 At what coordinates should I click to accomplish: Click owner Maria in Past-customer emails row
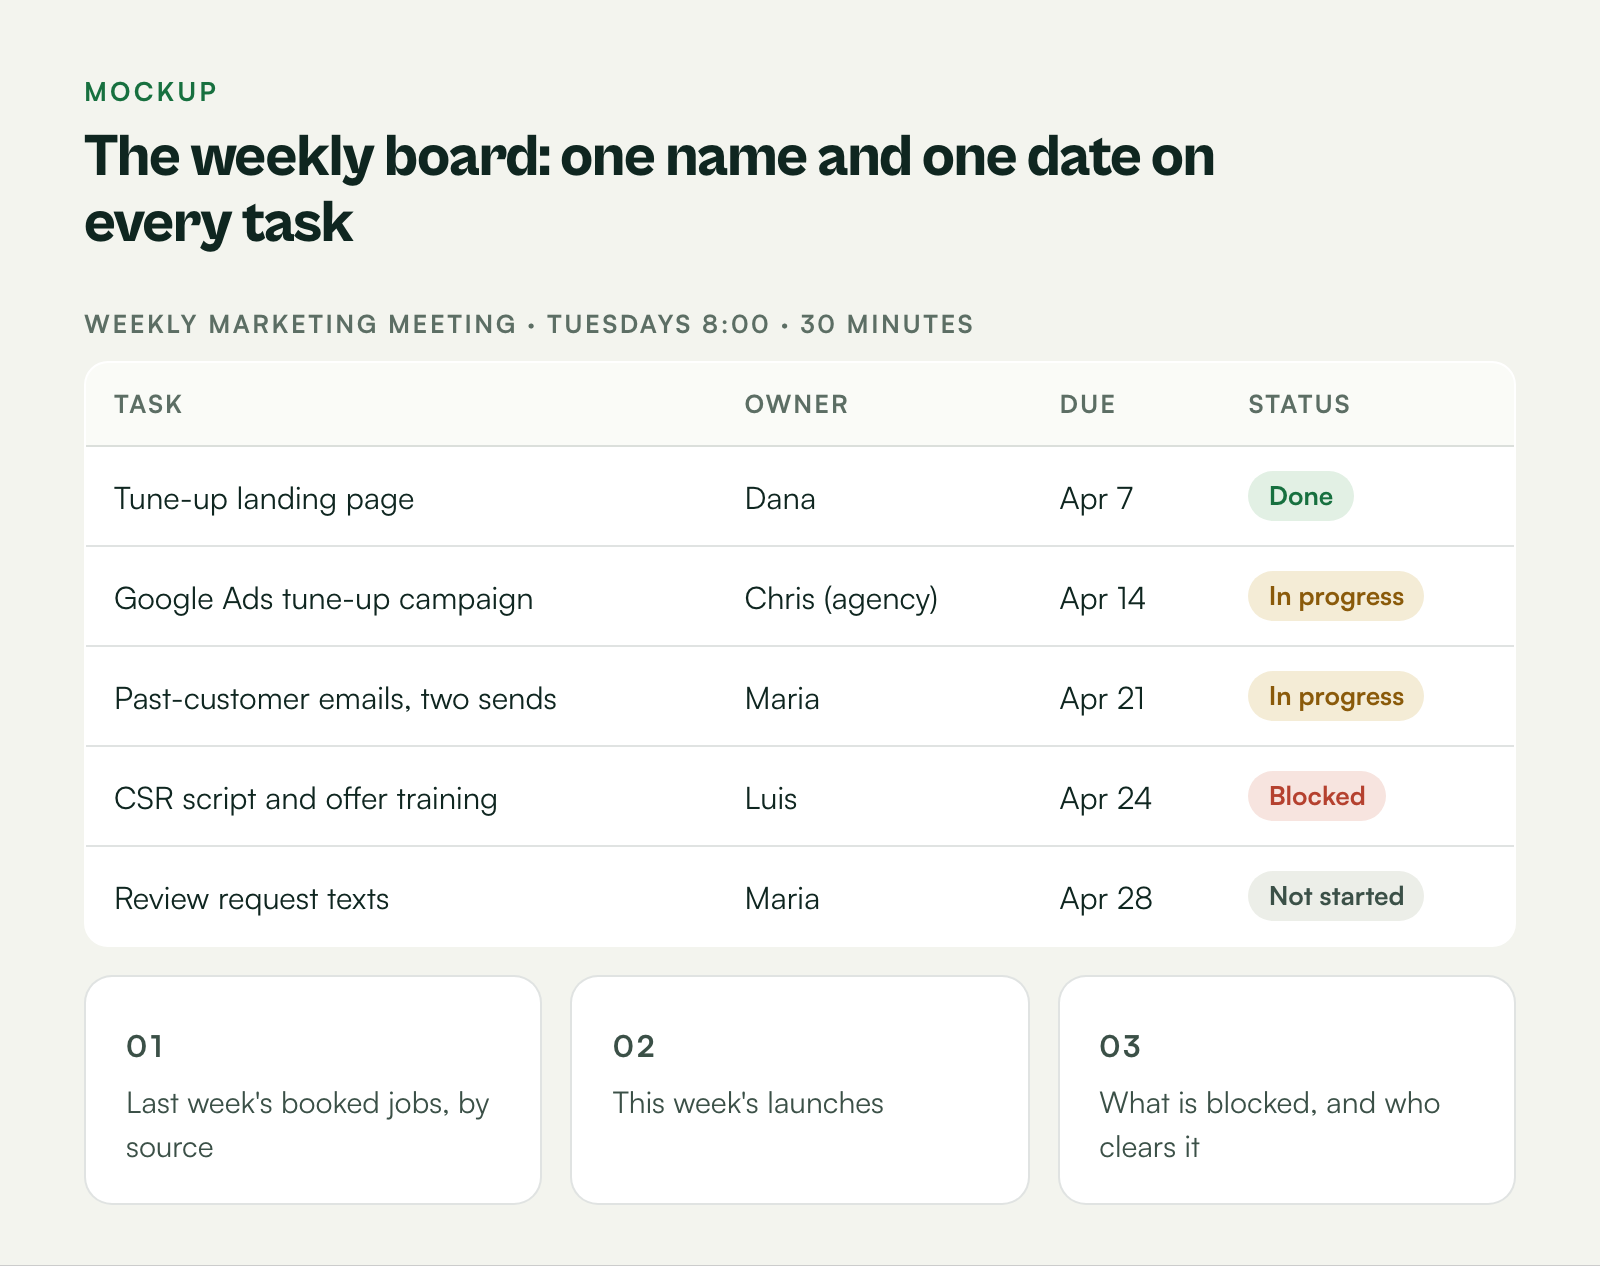[782, 698]
